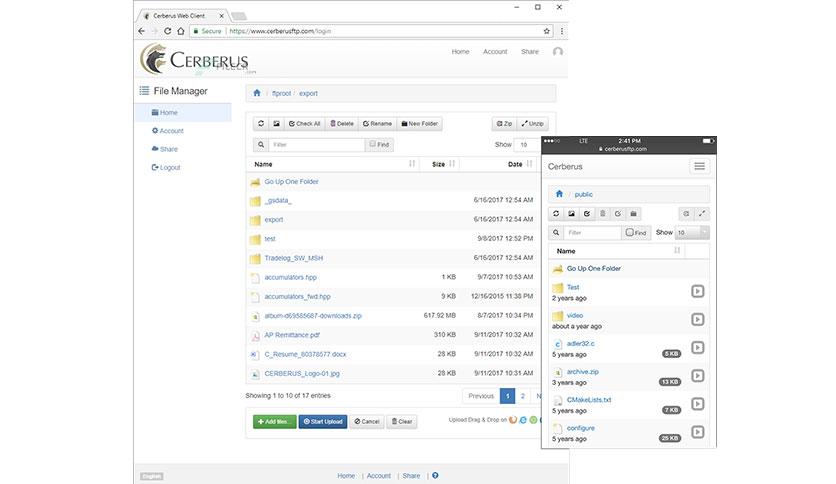Viewport: 836px width, 484px height.
Task: Click the Check All toolbar button
Action: 304,124
